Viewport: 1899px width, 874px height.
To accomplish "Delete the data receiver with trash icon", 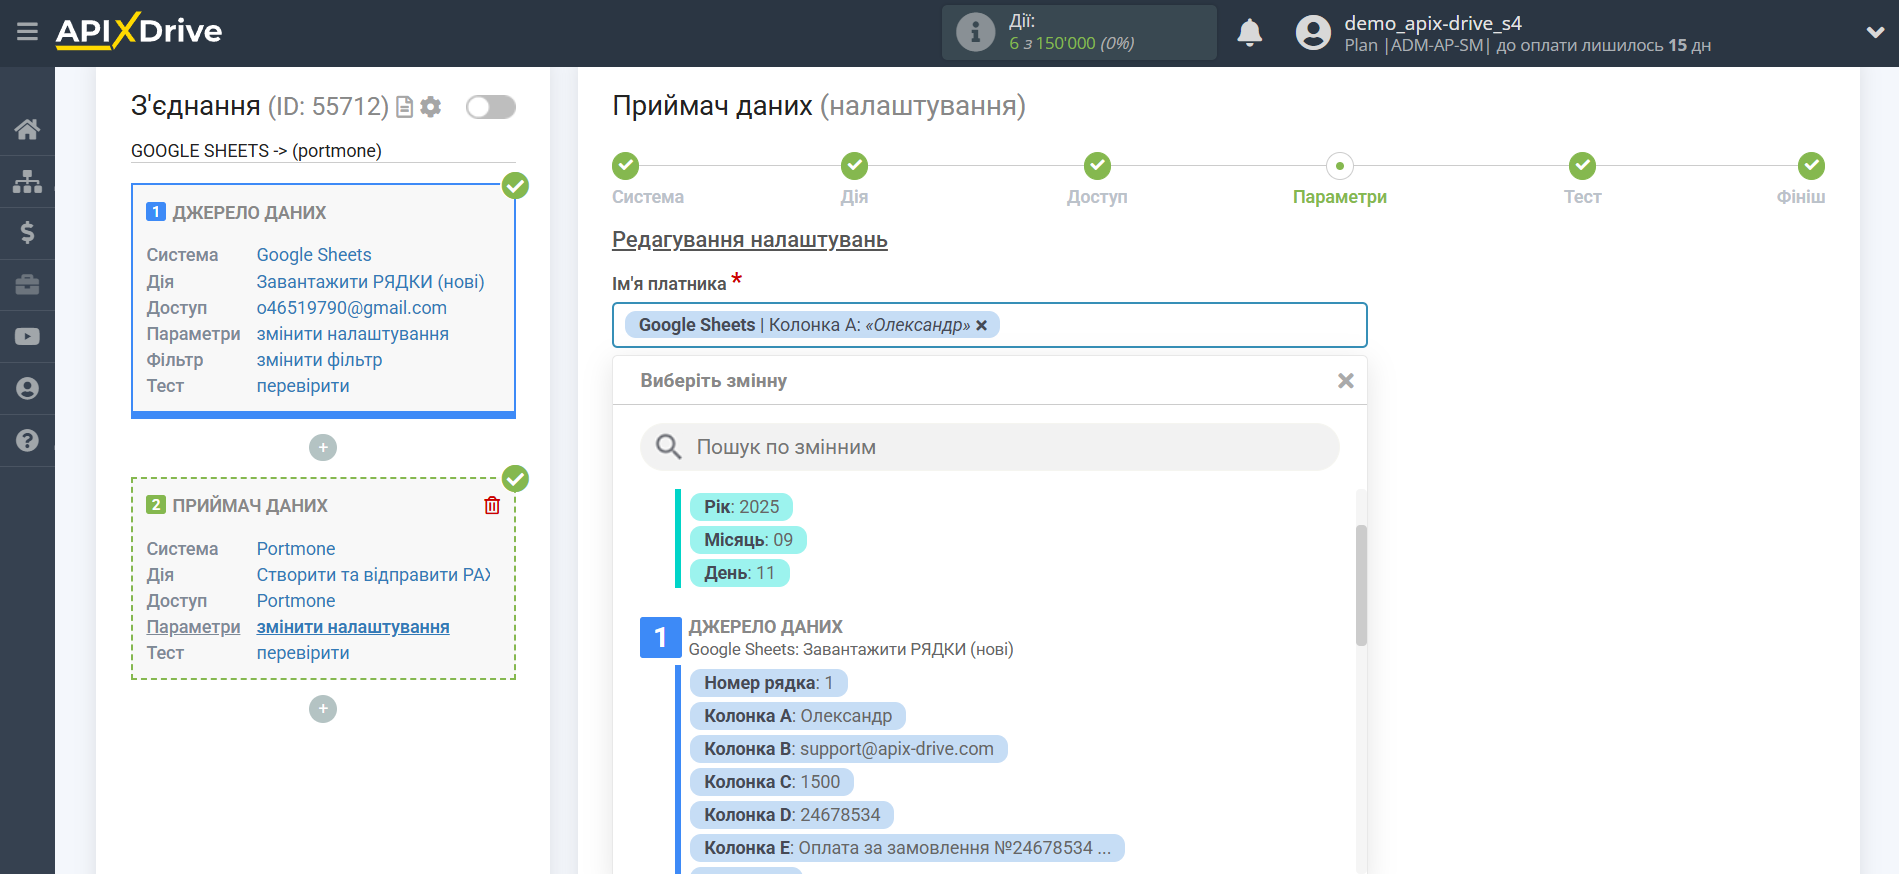I will 492,505.
